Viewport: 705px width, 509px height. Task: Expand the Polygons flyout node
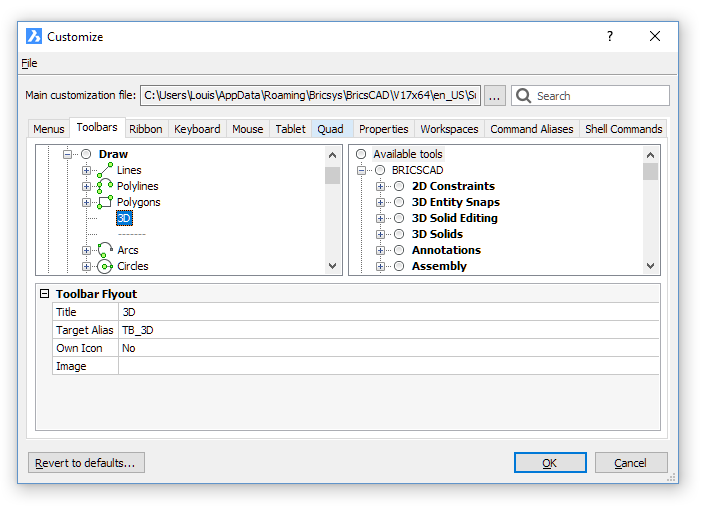coord(86,202)
